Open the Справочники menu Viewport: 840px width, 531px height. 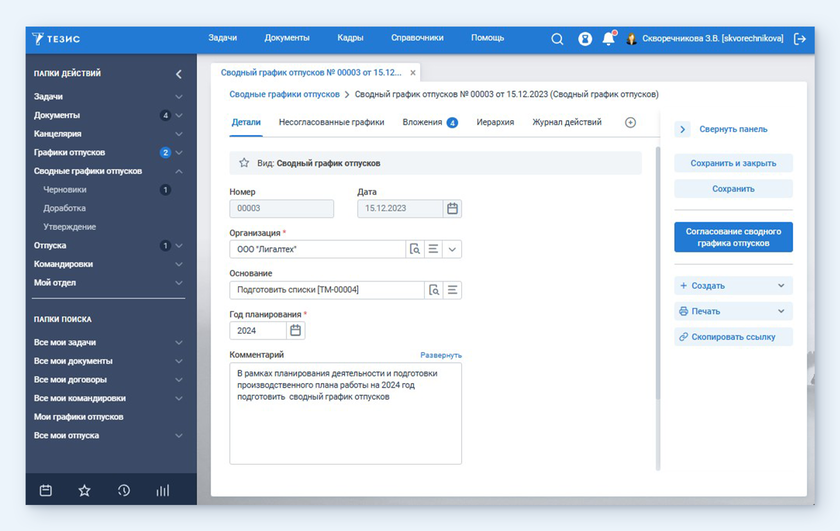pyautogui.click(x=417, y=38)
